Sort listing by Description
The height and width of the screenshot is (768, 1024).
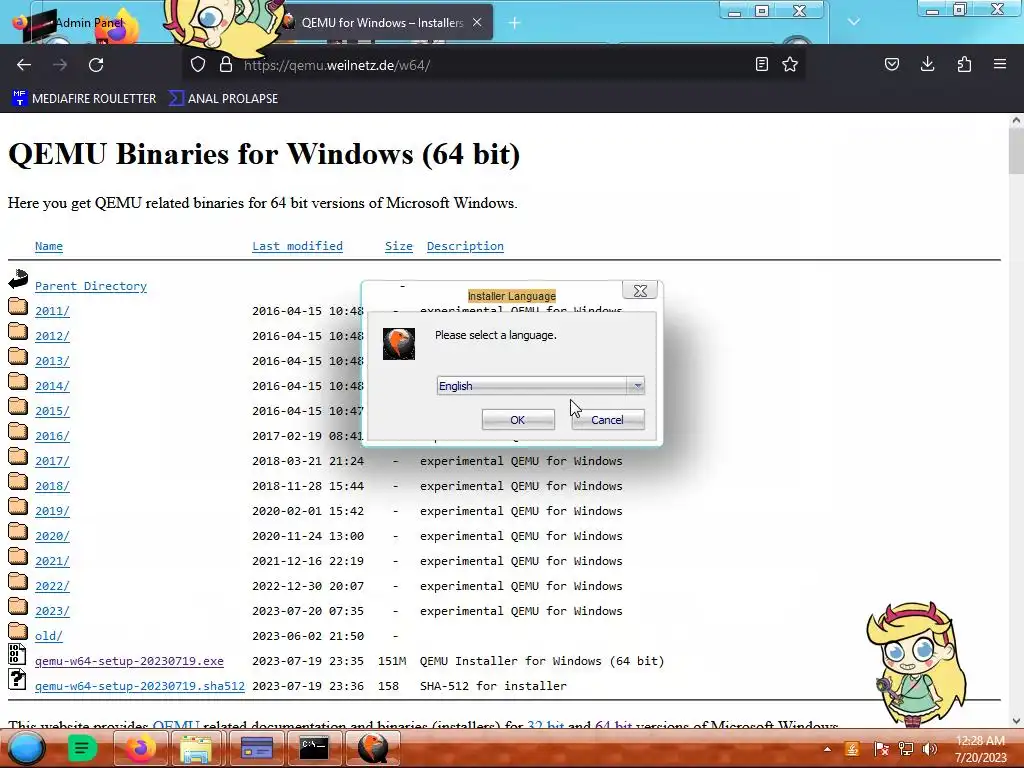click(x=465, y=246)
